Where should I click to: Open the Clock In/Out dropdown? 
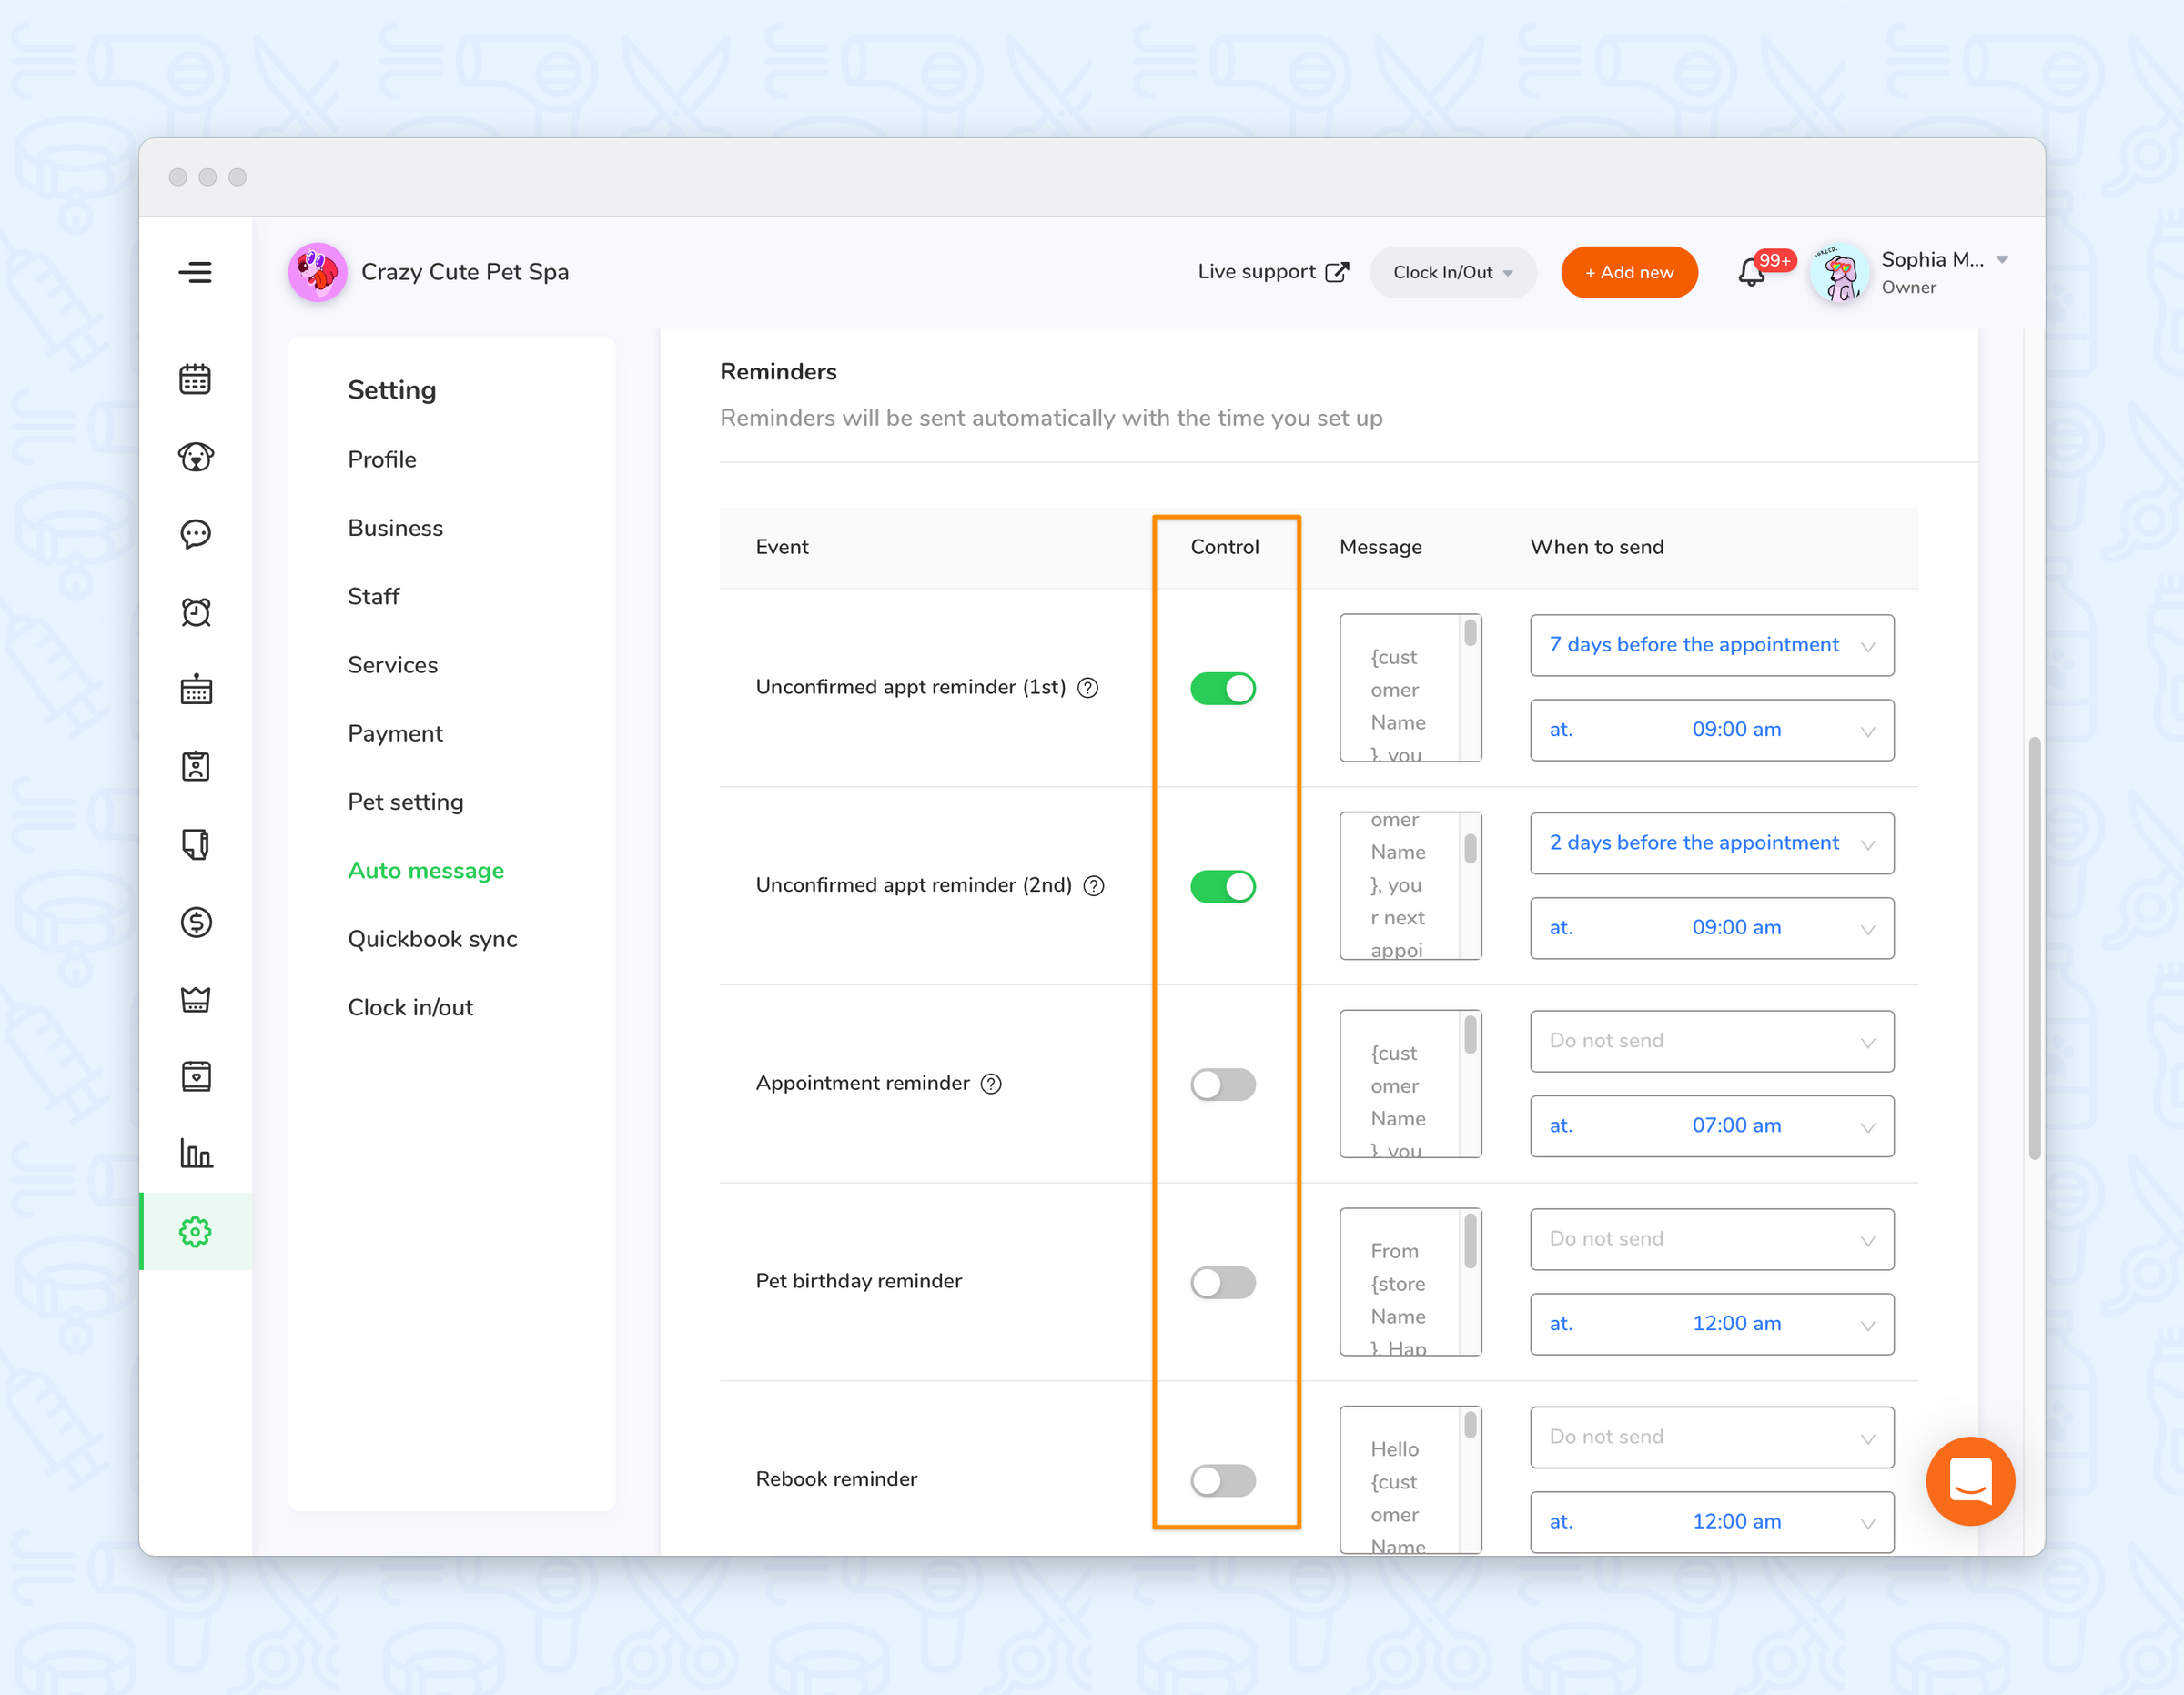[1452, 272]
